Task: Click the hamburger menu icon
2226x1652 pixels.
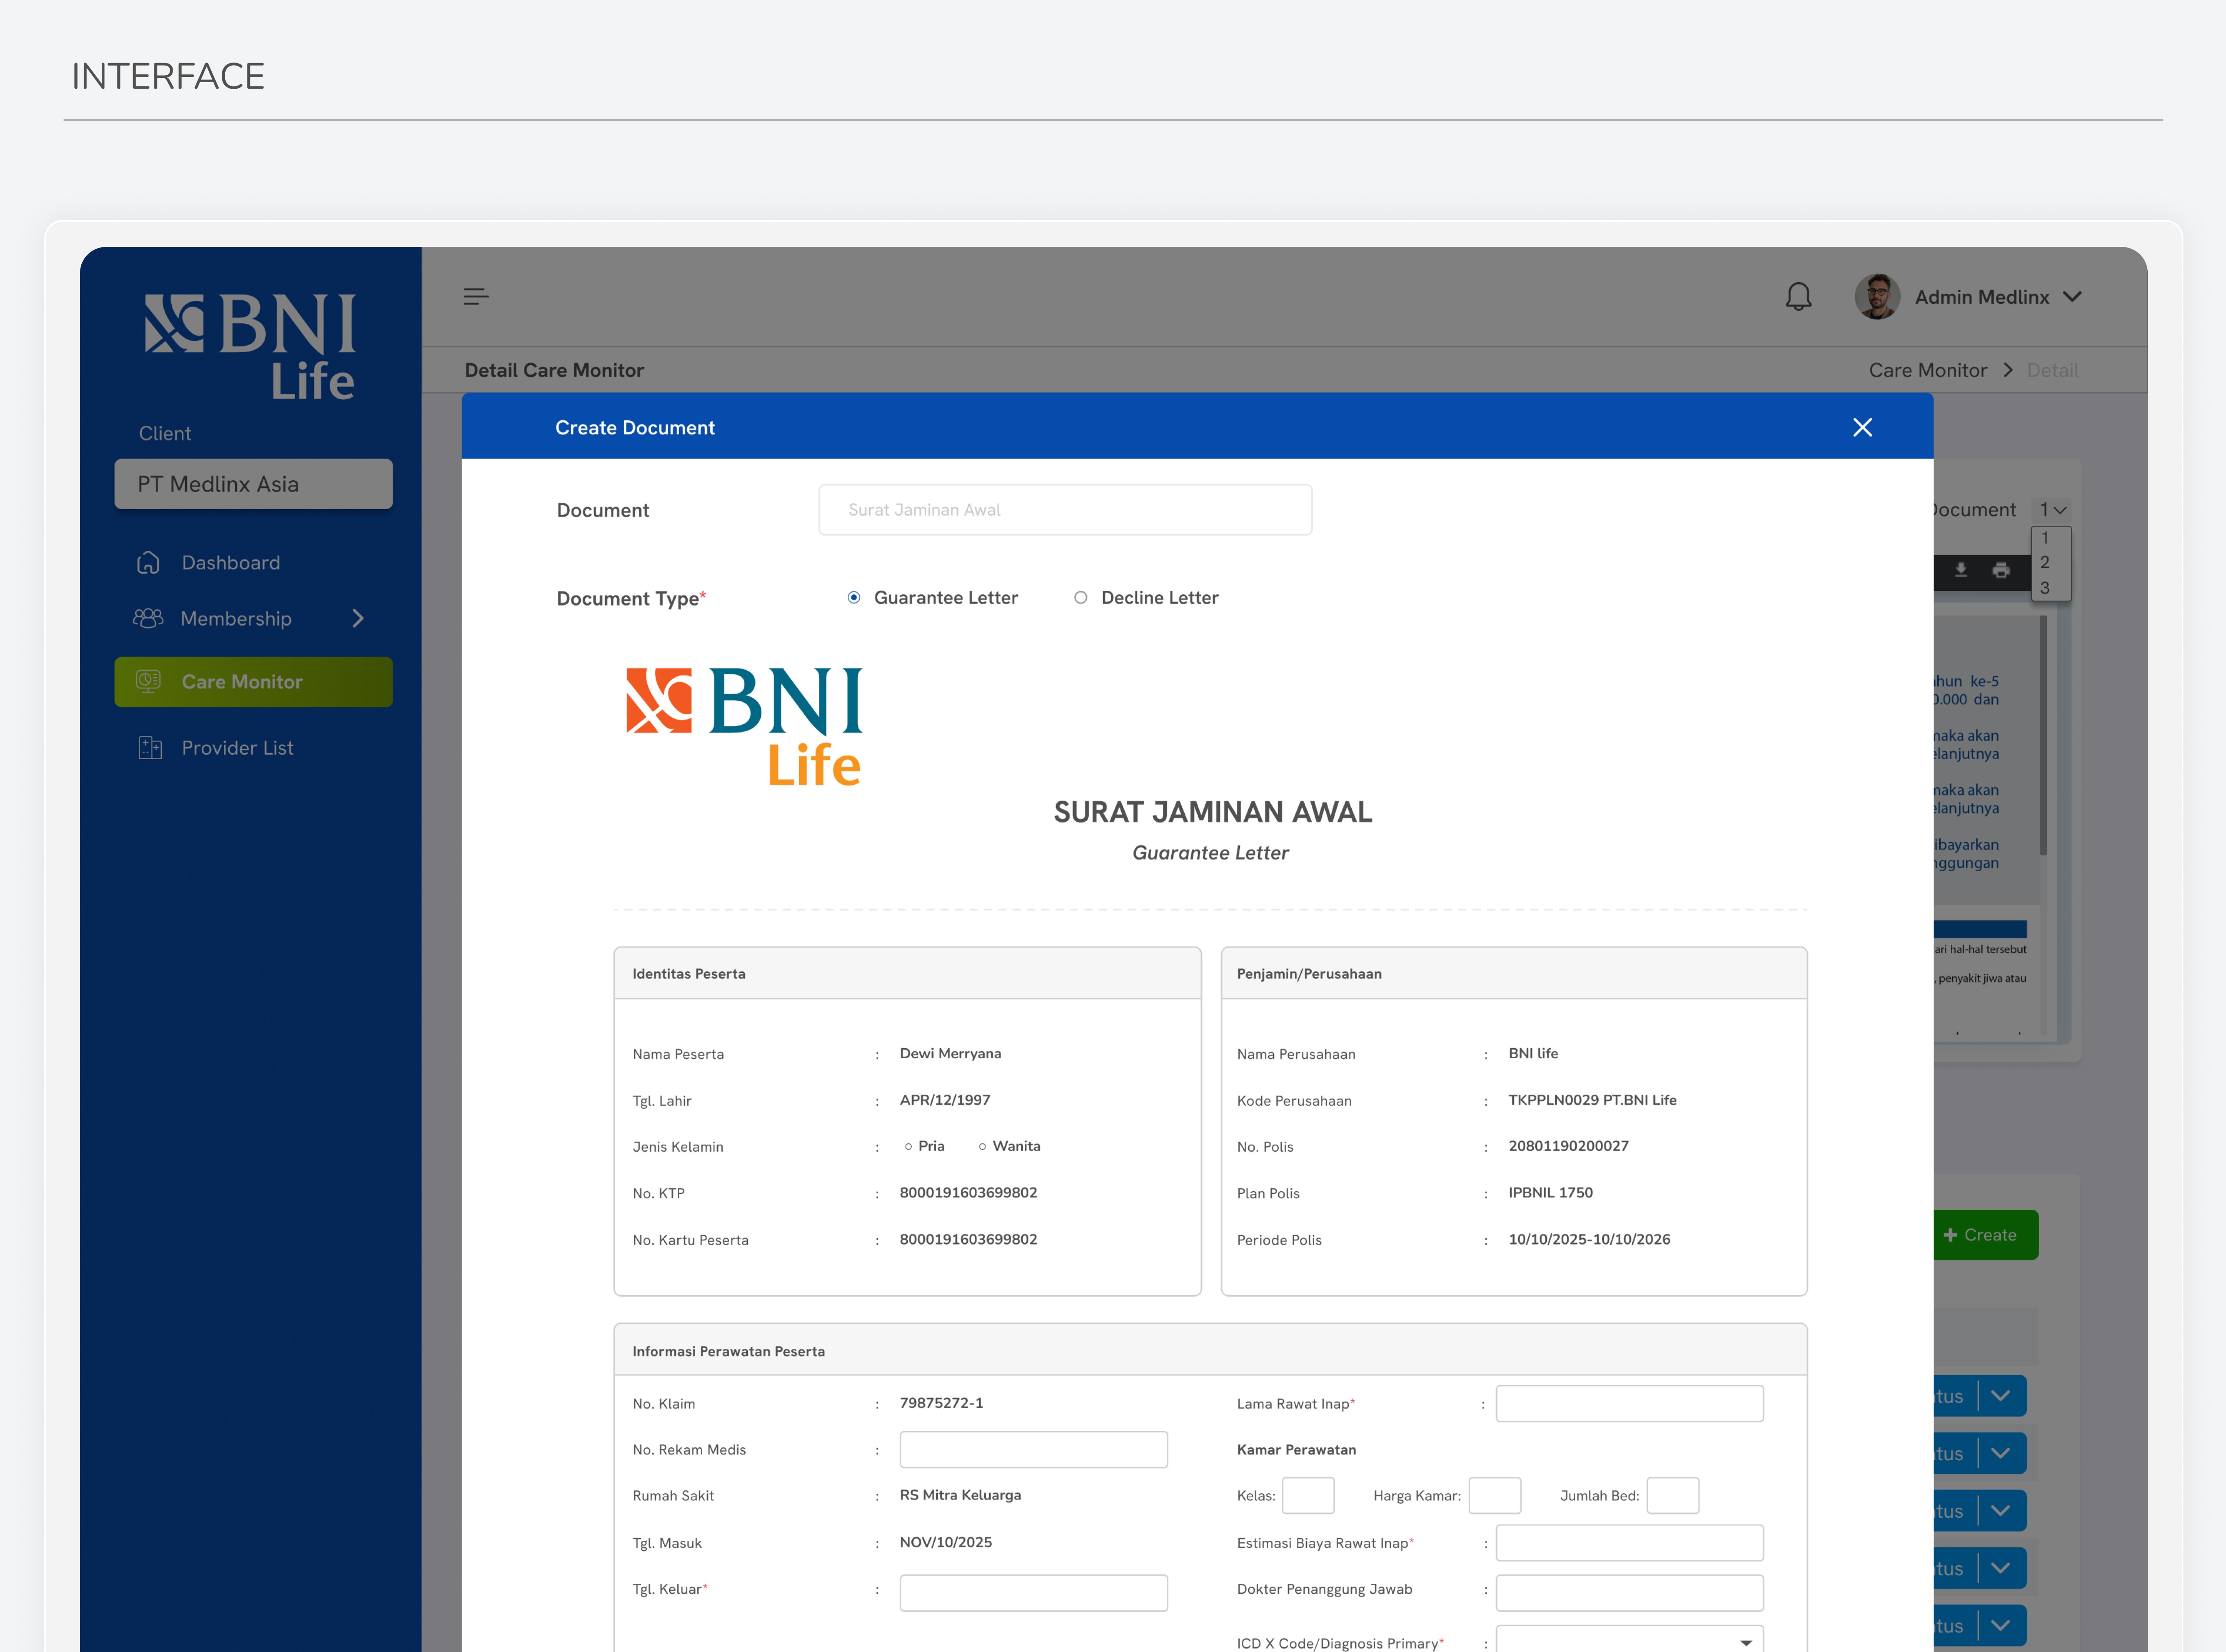Action: pyautogui.click(x=476, y=296)
